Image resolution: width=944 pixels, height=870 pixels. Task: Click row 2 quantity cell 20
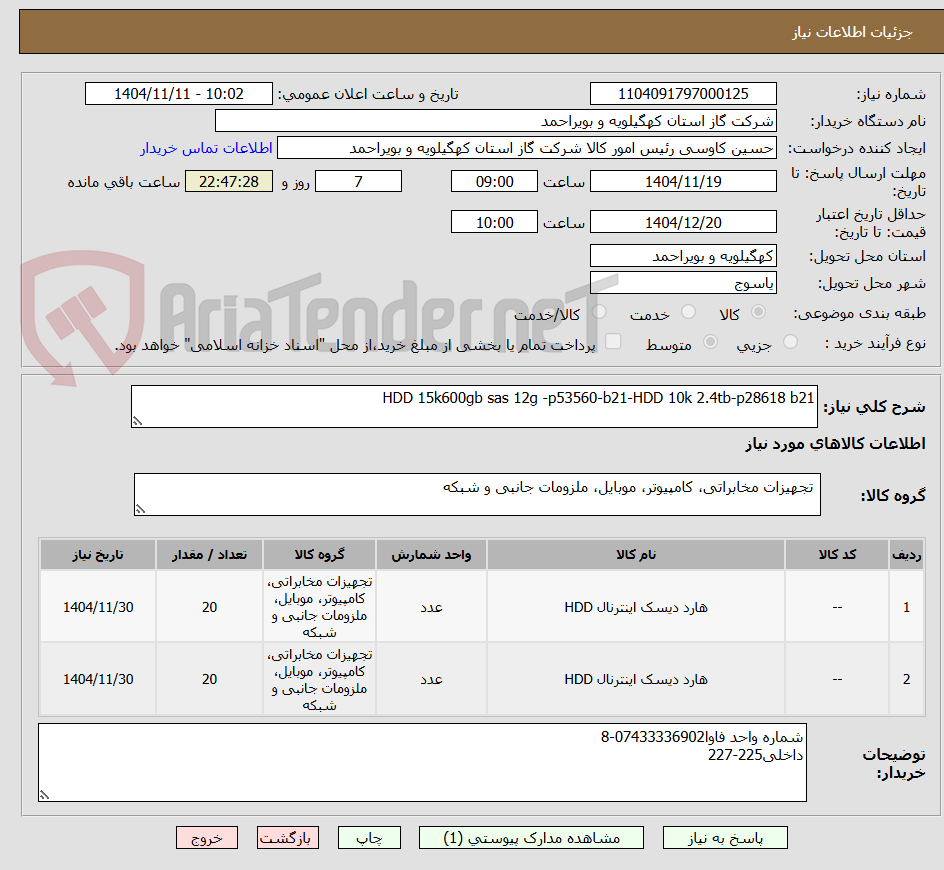tap(210, 679)
